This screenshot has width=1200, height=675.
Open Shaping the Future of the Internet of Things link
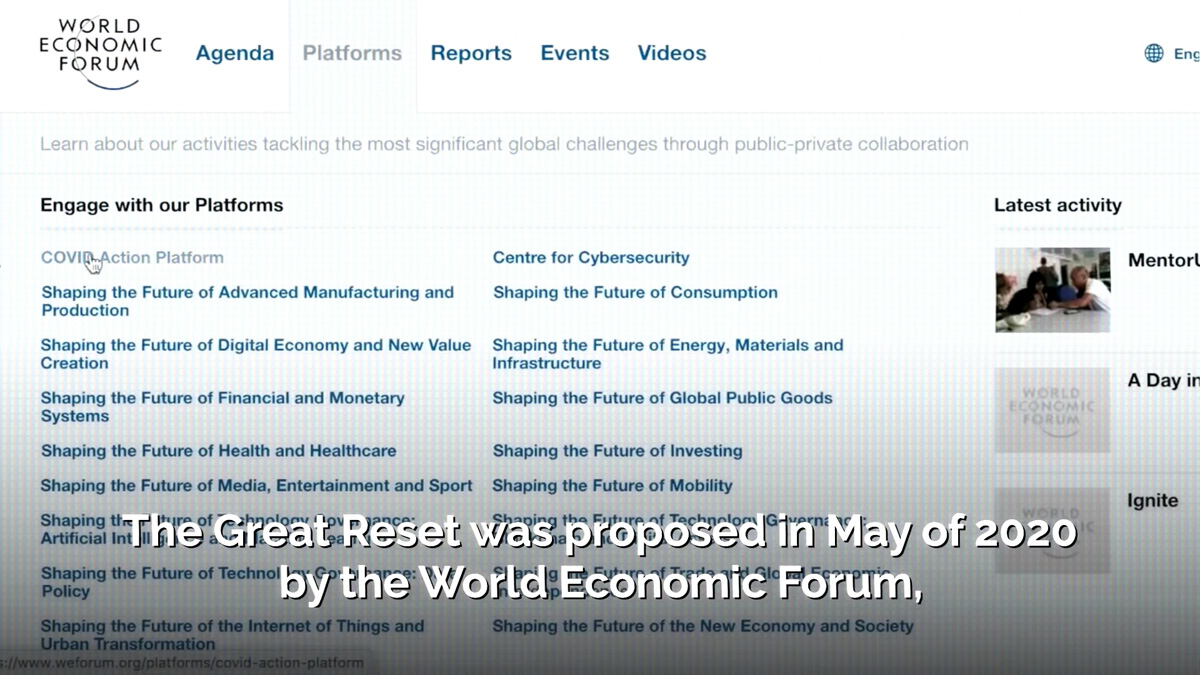click(232, 635)
